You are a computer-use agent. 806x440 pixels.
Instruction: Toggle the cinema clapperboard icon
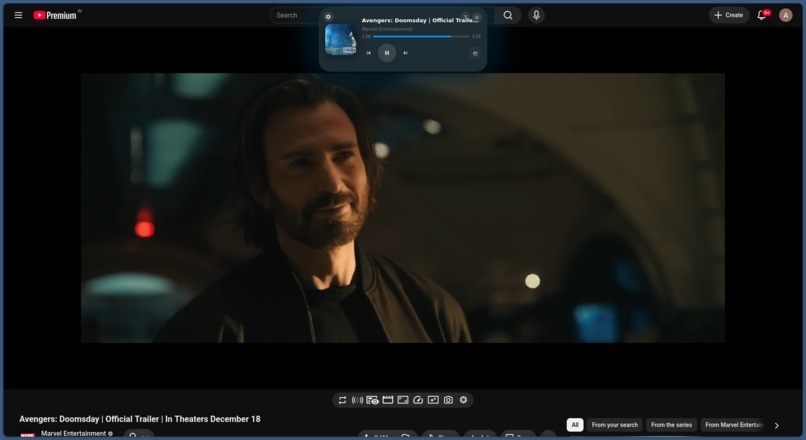point(388,400)
